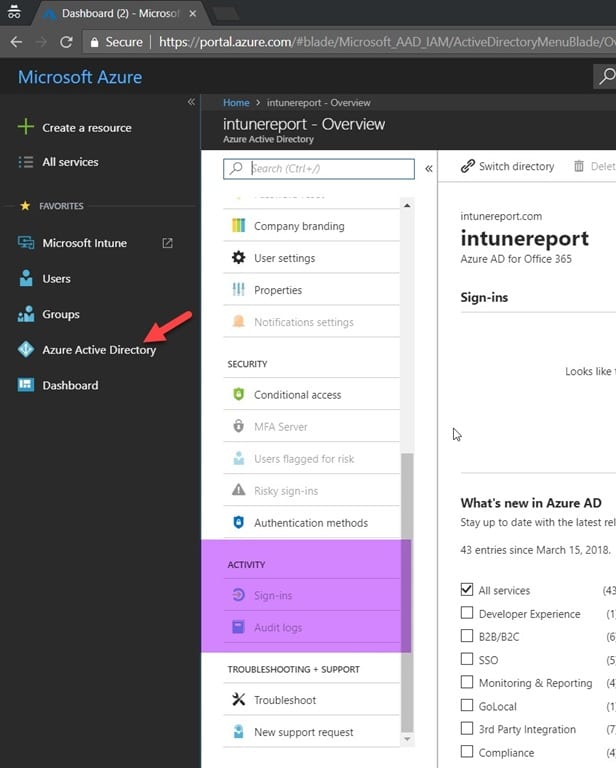Open Azure Active Directory from sidebar
Viewport: 616px width, 768px height.
(98, 350)
